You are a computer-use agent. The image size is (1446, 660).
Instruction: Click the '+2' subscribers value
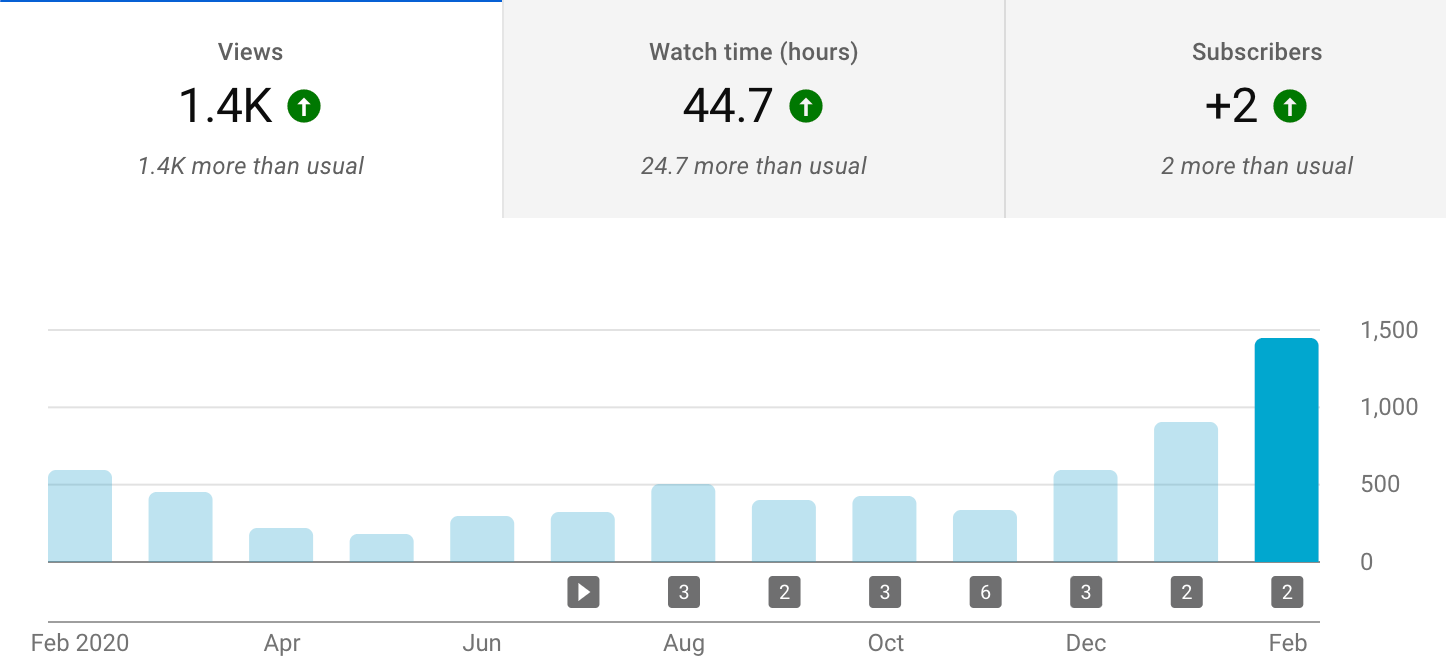[x=1231, y=106]
